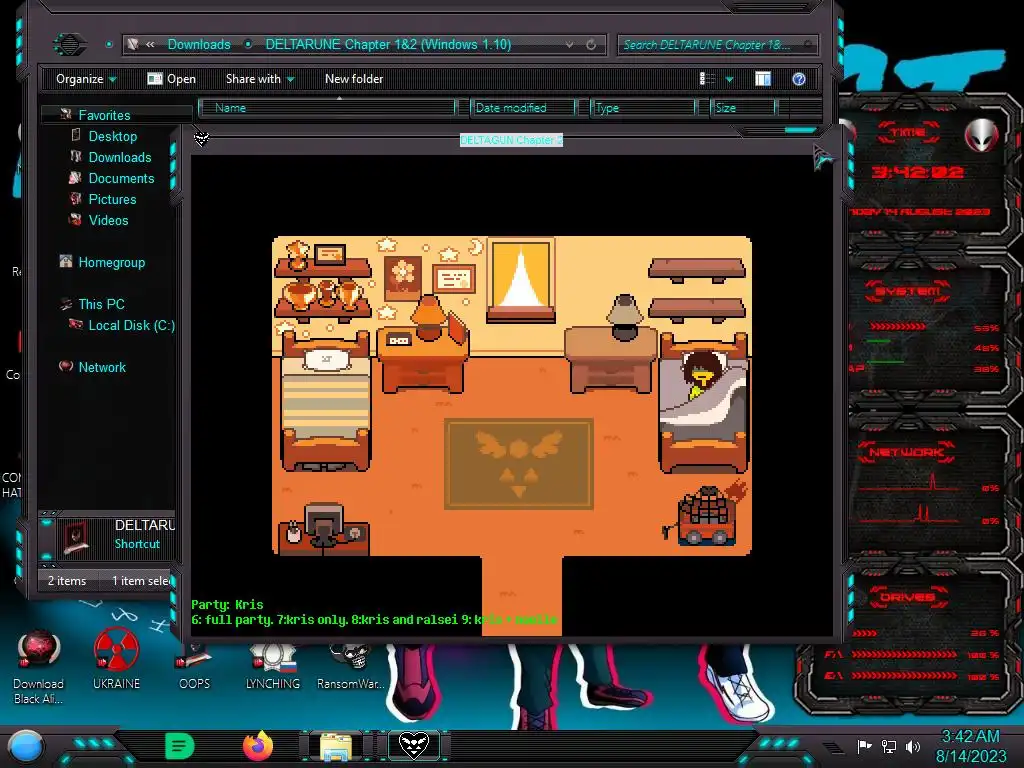Click the Homegroup sidebar icon
Image resolution: width=1024 pixels, height=768 pixels.
tap(65, 261)
